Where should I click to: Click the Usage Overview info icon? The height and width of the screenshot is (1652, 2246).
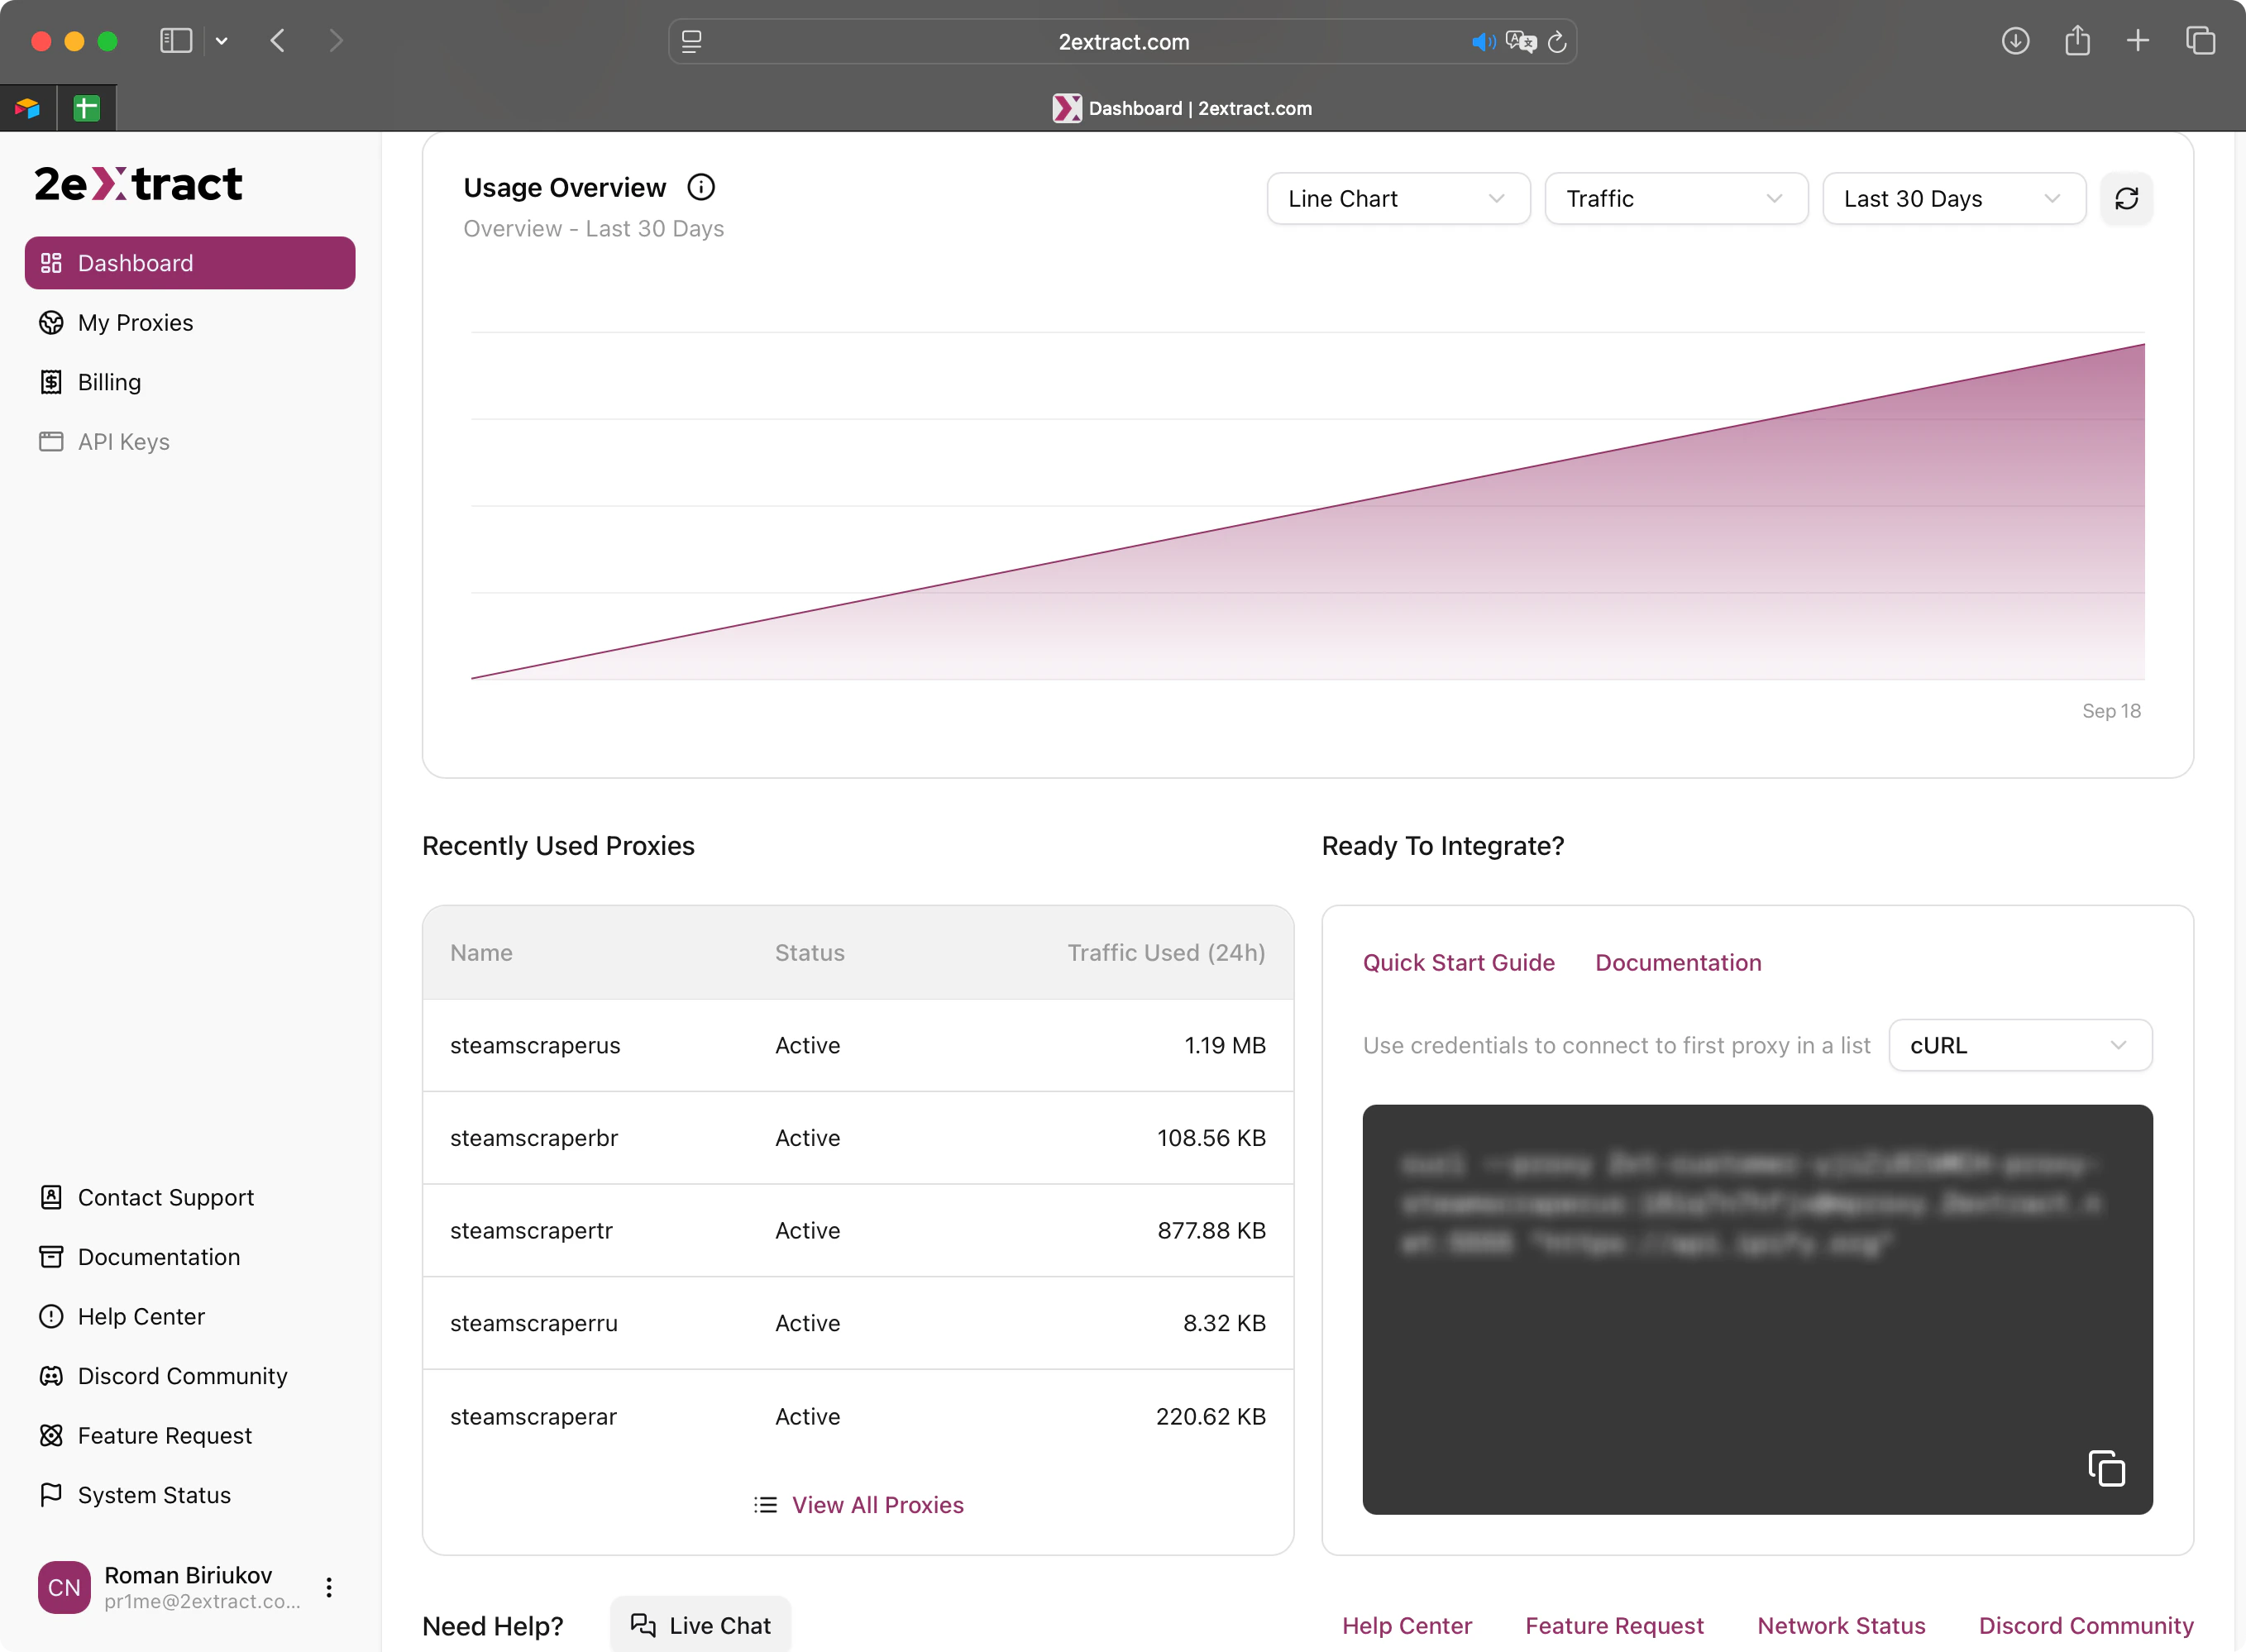click(701, 187)
